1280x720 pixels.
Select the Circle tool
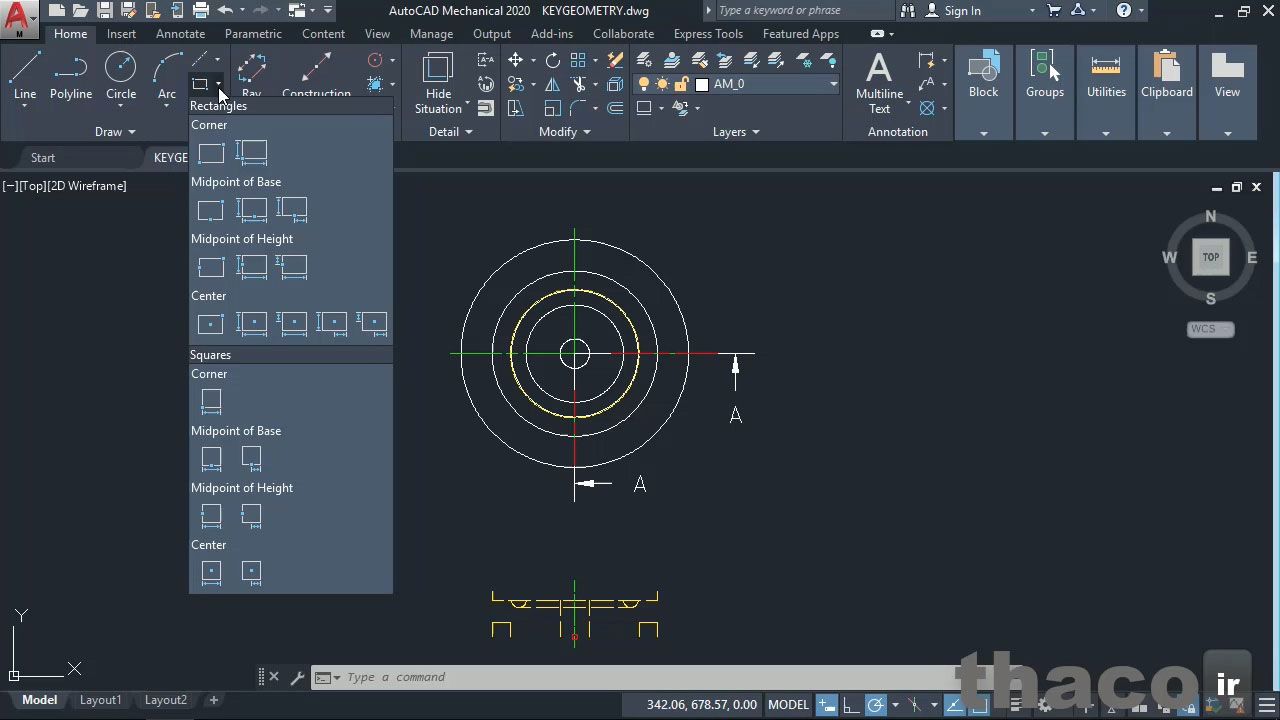(121, 76)
